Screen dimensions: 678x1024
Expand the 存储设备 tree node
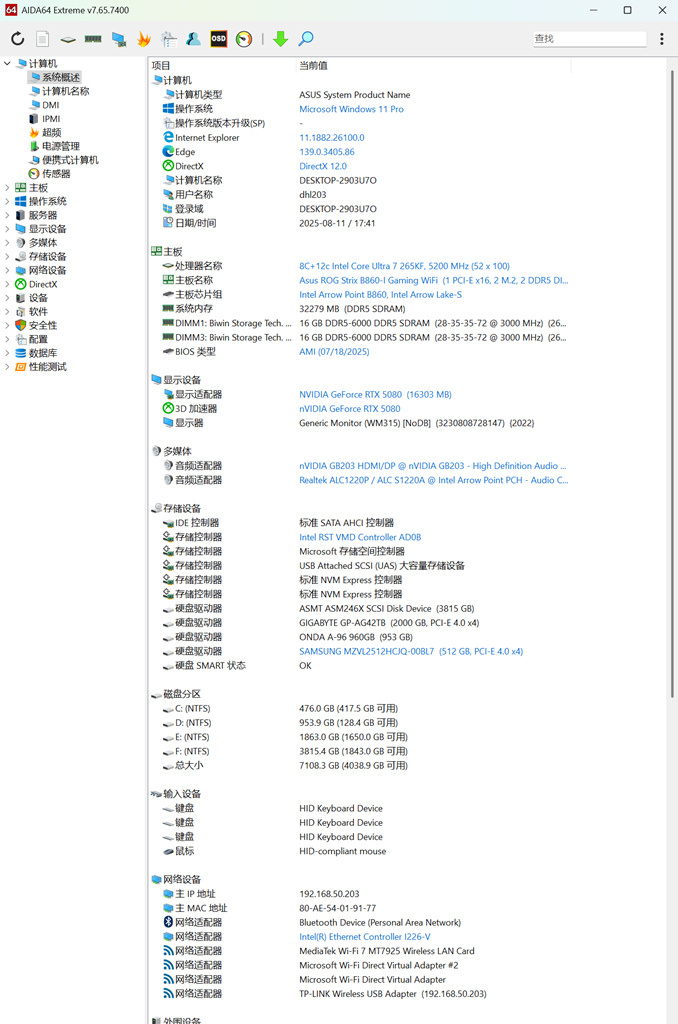[7, 257]
